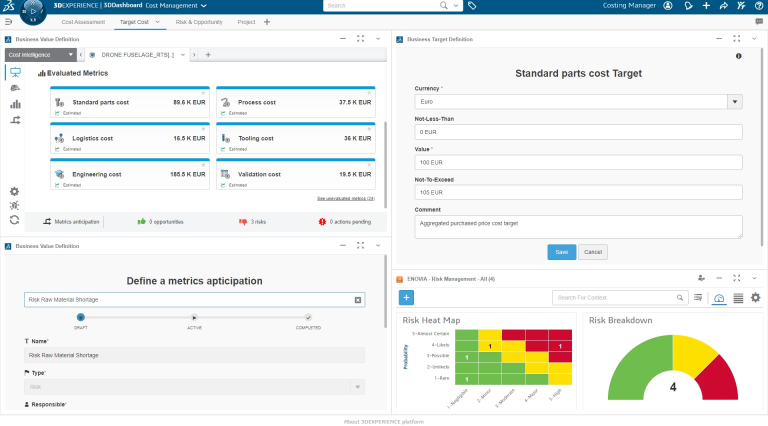Click the tag icon next to search bar
768x426 pixels.
pos(472,6)
